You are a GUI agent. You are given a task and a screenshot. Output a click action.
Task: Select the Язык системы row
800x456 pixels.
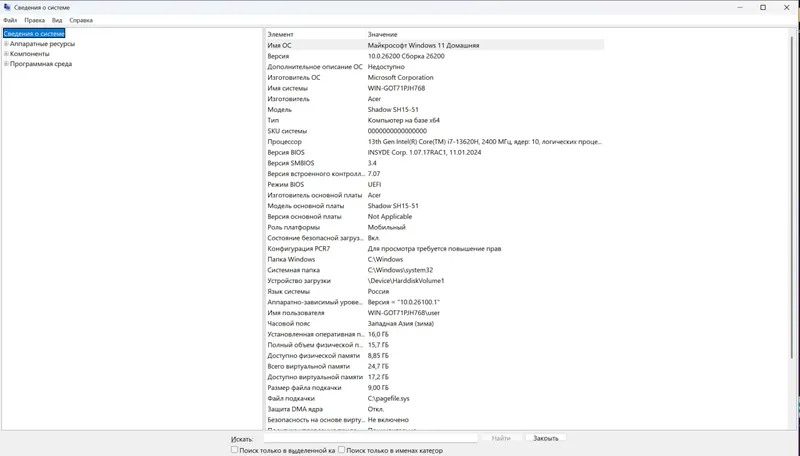435,292
